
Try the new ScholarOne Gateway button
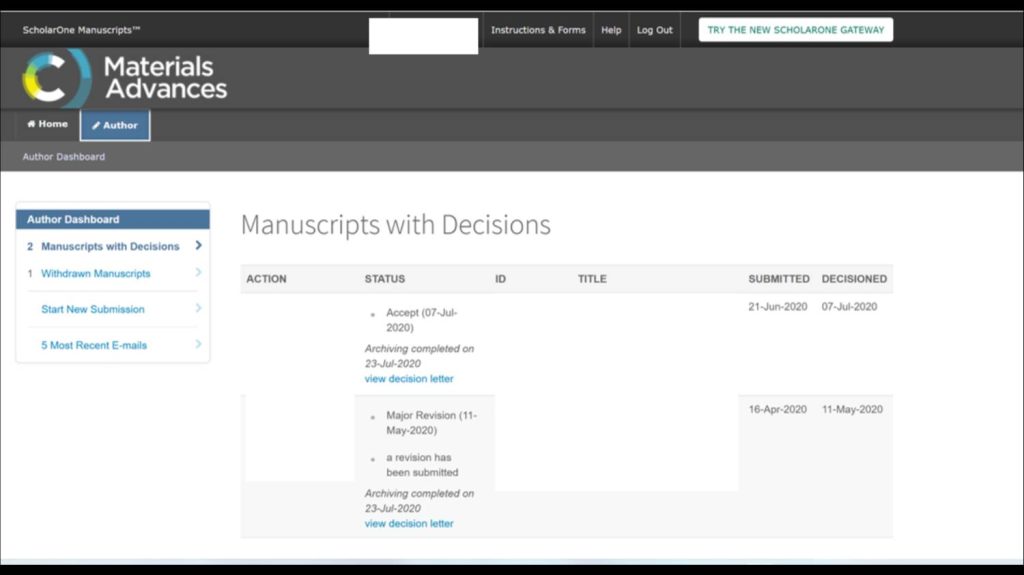coord(795,30)
